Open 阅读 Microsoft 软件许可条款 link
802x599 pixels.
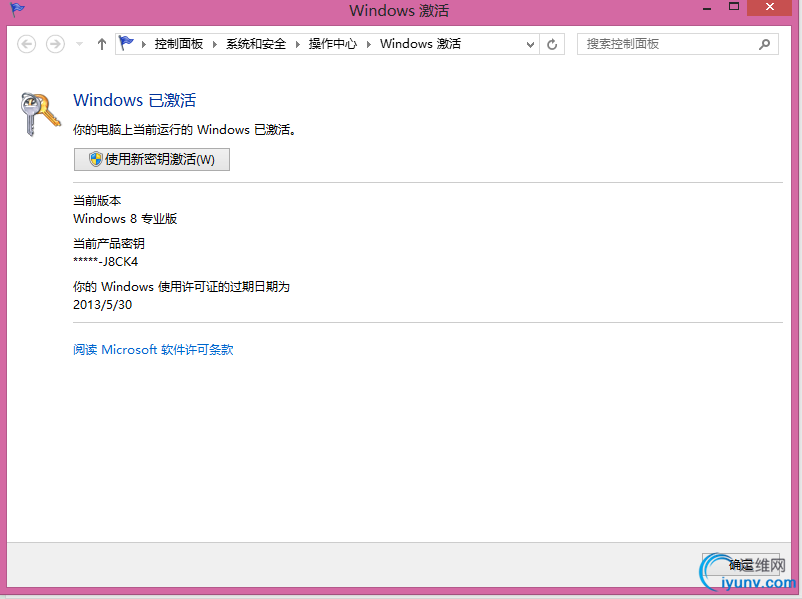click(x=153, y=349)
